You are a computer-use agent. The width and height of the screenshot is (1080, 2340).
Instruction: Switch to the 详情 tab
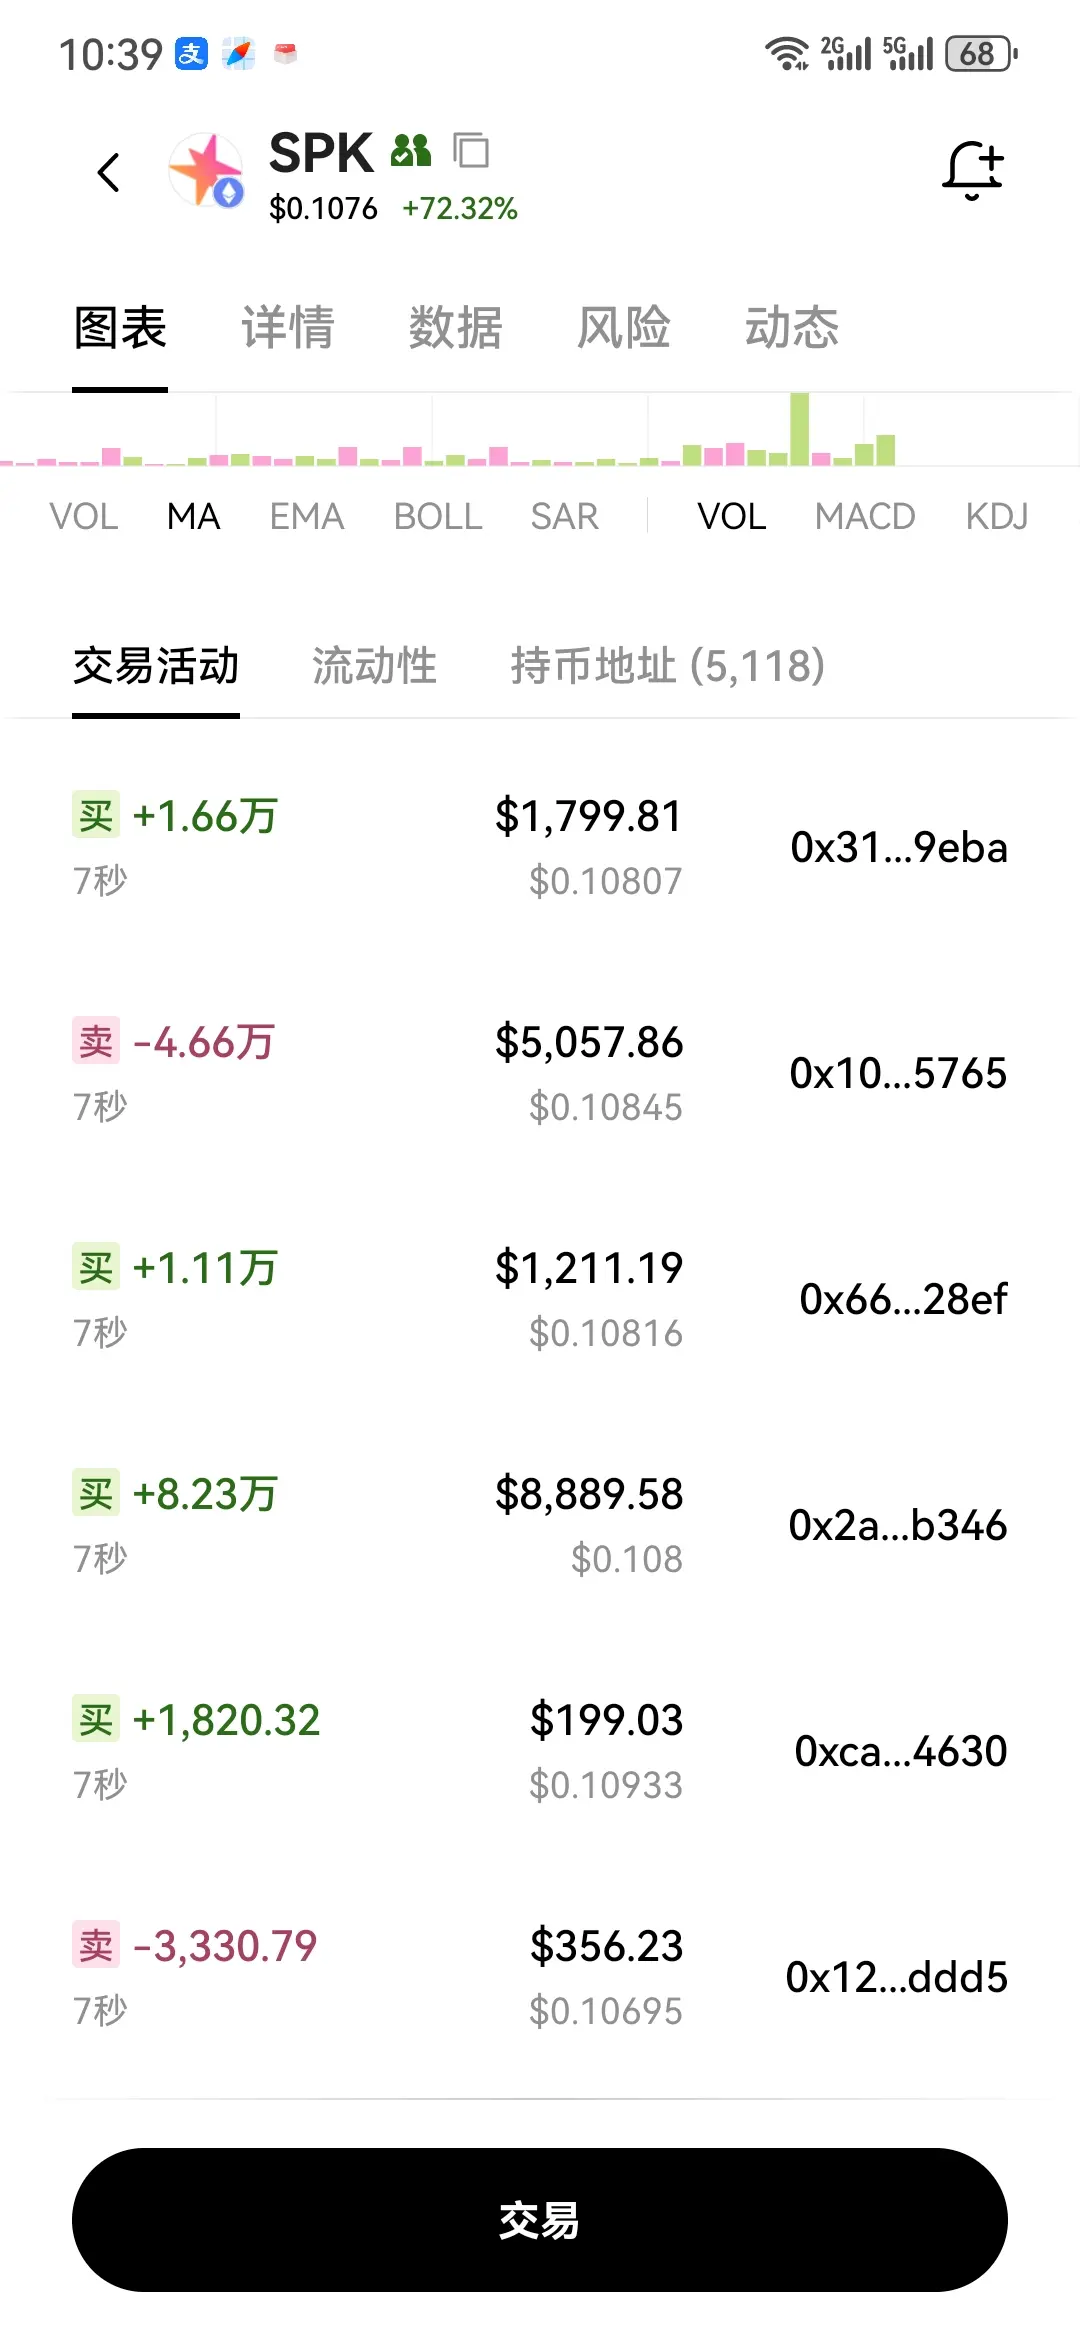[288, 327]
